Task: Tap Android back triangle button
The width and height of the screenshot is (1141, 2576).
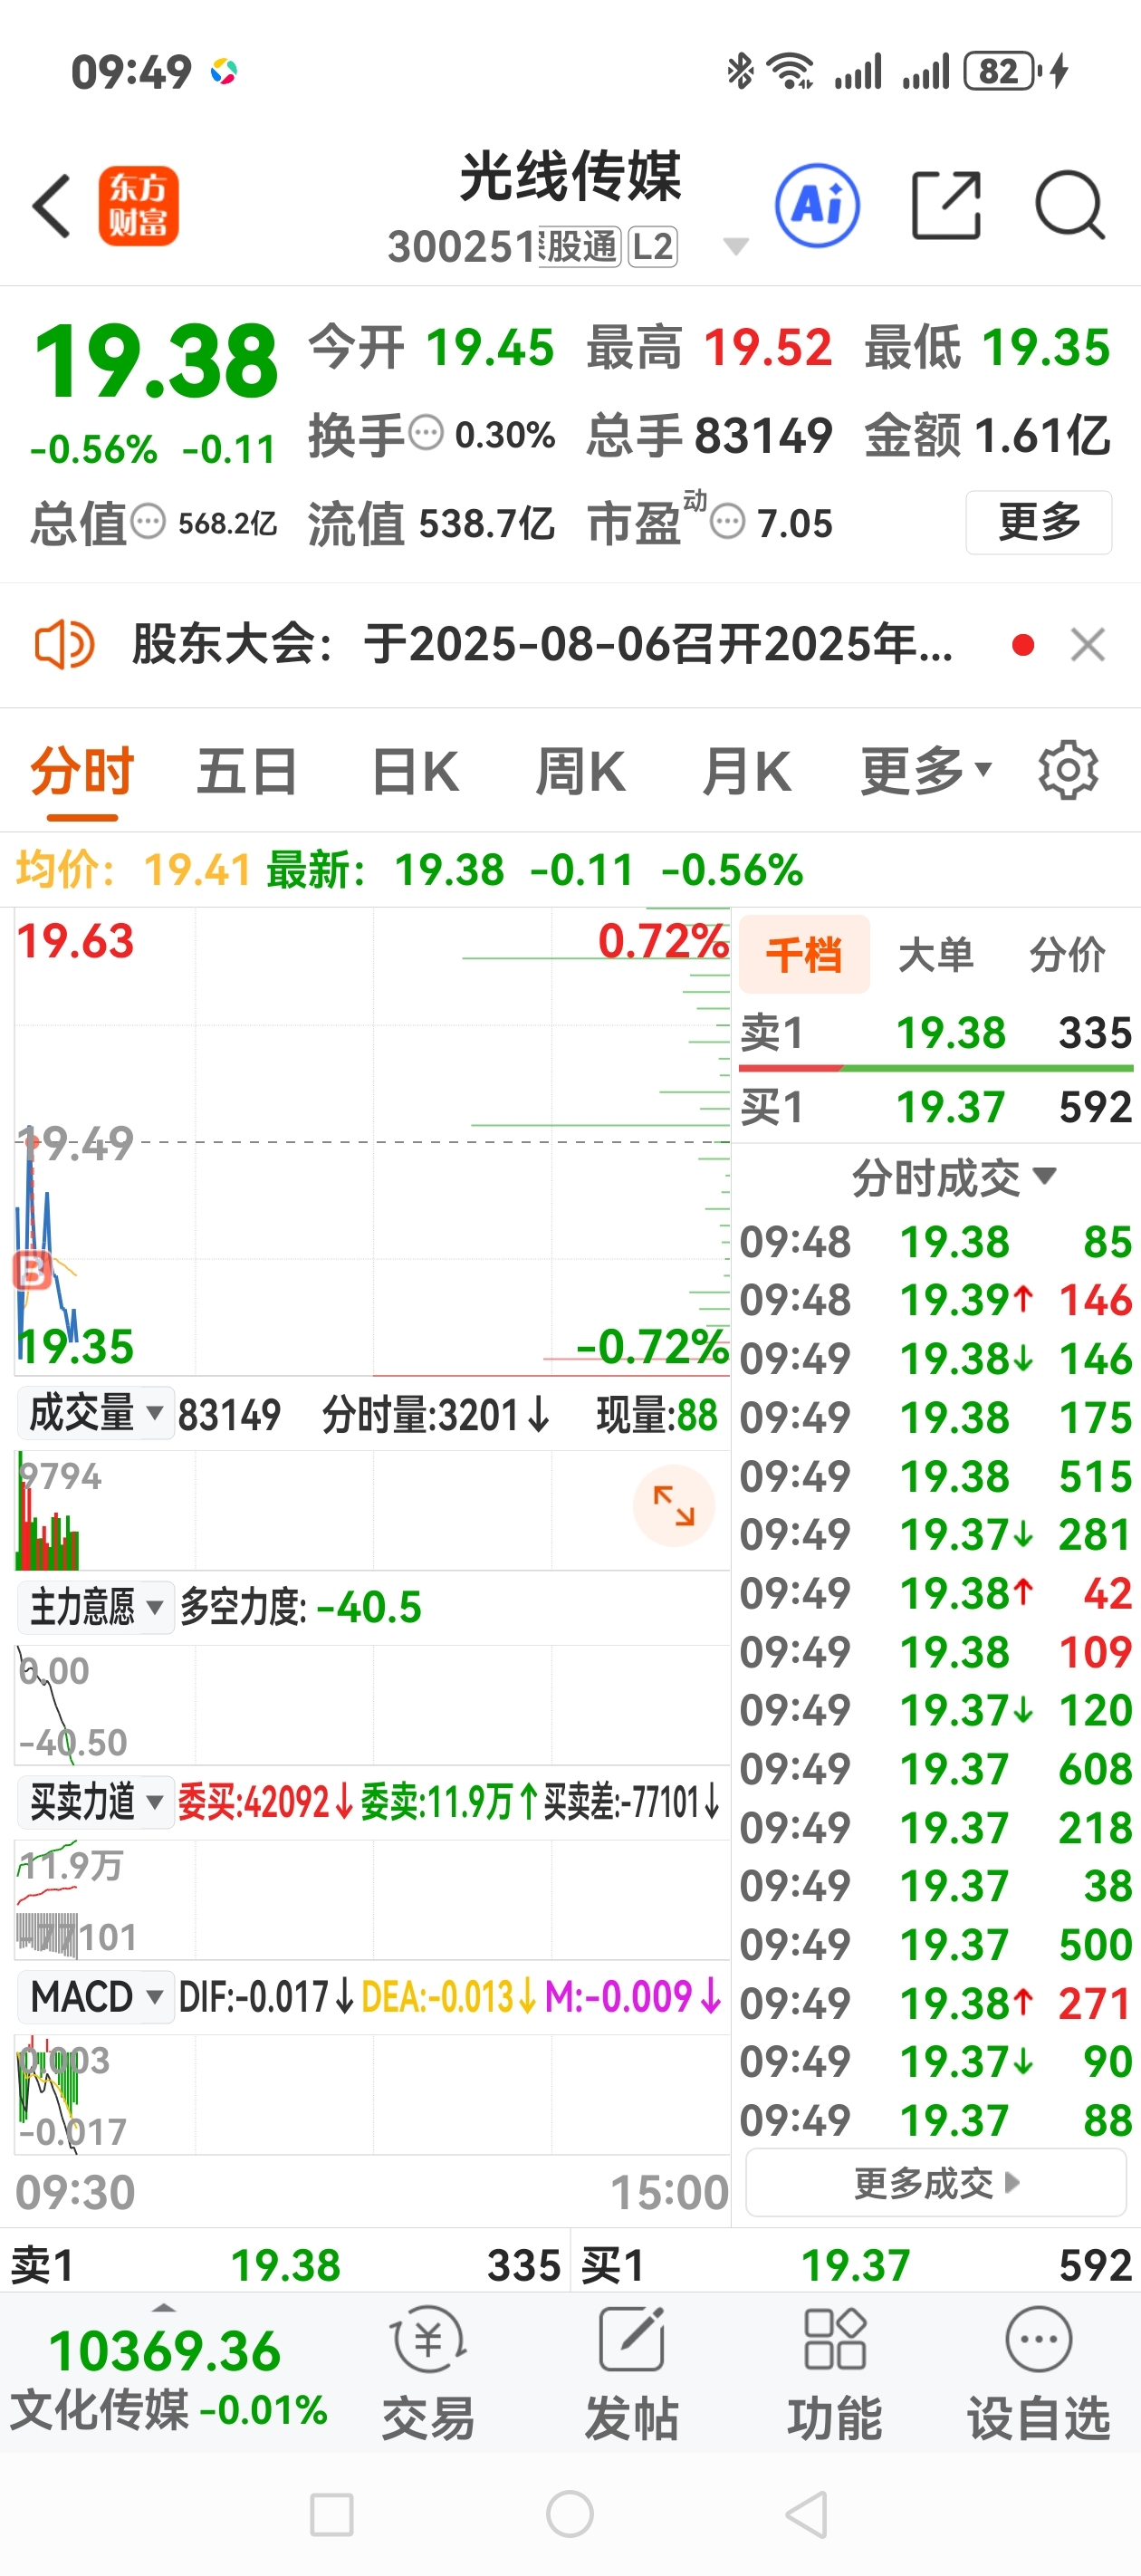Action: tap(806, 2514)
